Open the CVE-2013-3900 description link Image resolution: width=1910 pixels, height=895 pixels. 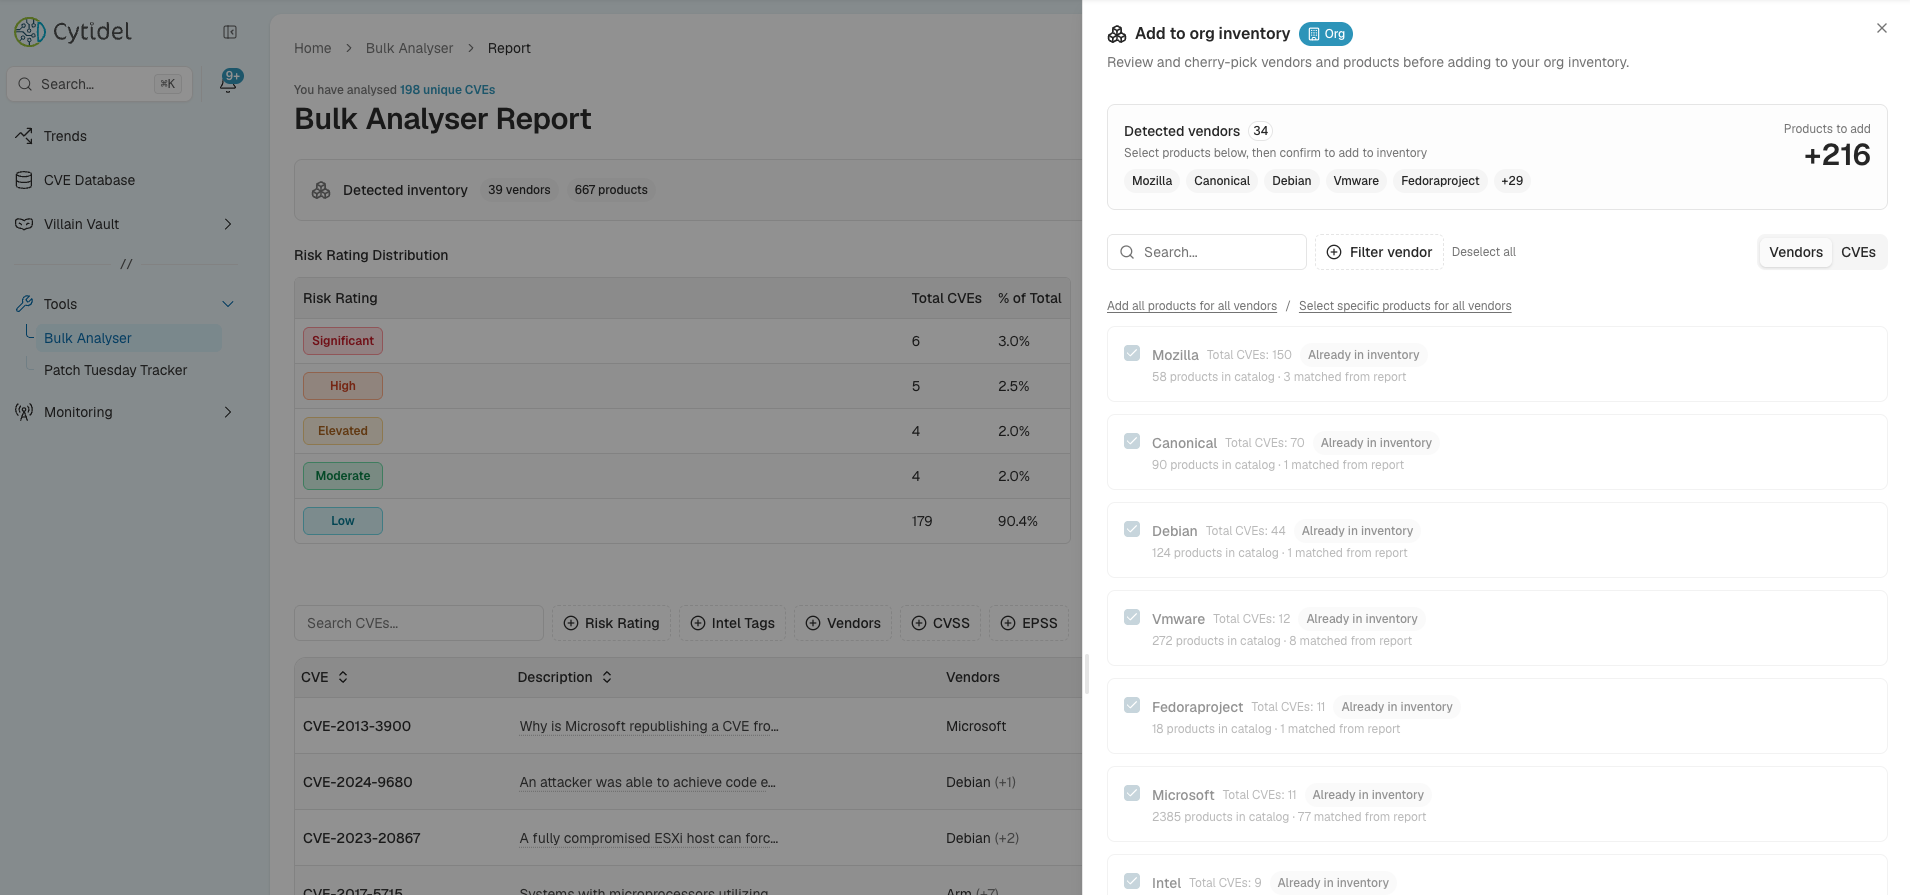click(649, 726)
